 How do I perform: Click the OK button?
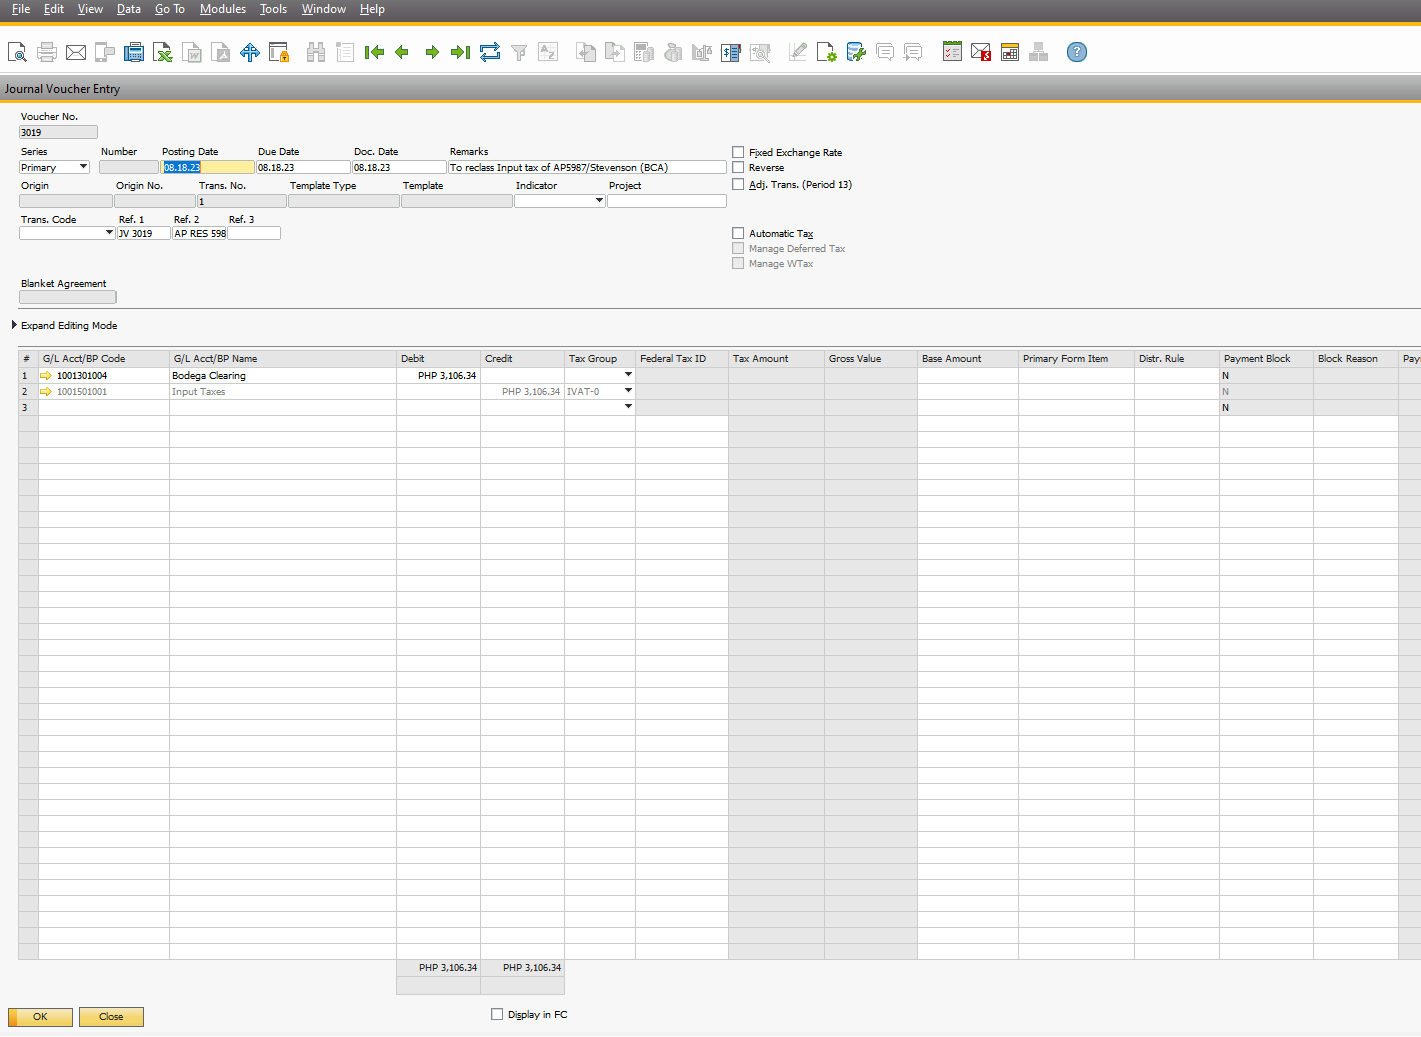coord(40,1017)
